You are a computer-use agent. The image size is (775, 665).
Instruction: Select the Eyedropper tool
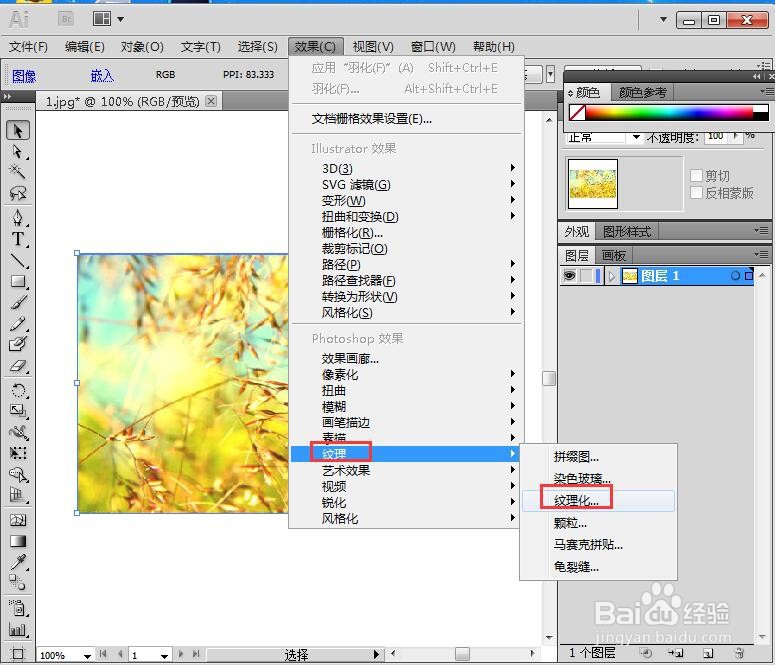pos(18,562)
